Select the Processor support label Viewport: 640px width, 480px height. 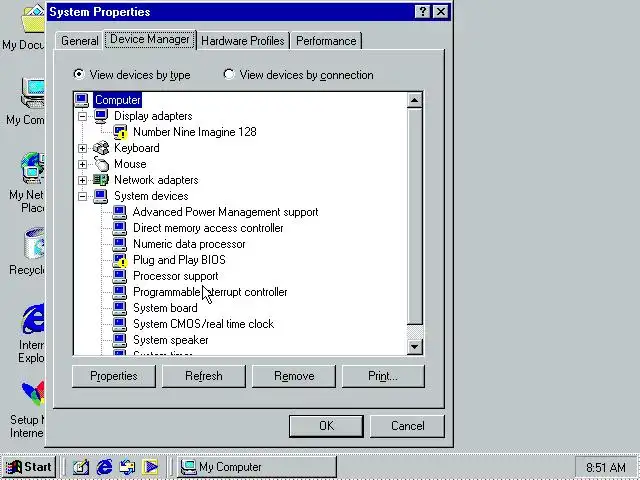176,276
